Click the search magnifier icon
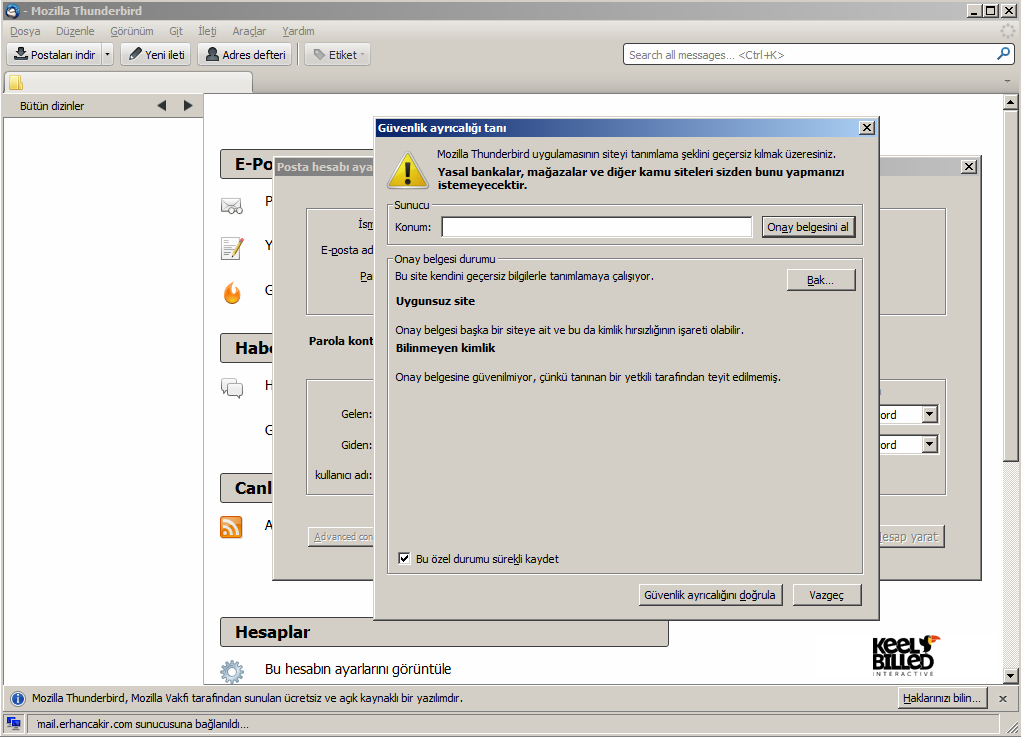This screenshot has height=737, width=1021. [x=1003, y=54]
